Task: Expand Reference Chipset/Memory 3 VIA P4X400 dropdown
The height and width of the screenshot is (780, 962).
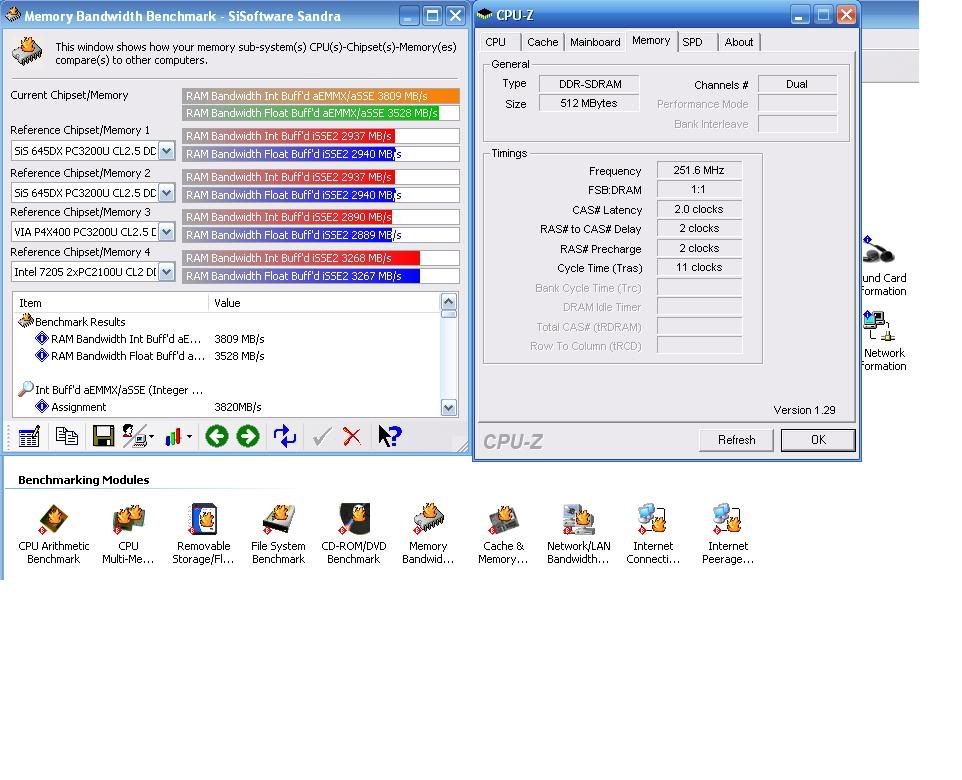Action: [x=166, y=232]
